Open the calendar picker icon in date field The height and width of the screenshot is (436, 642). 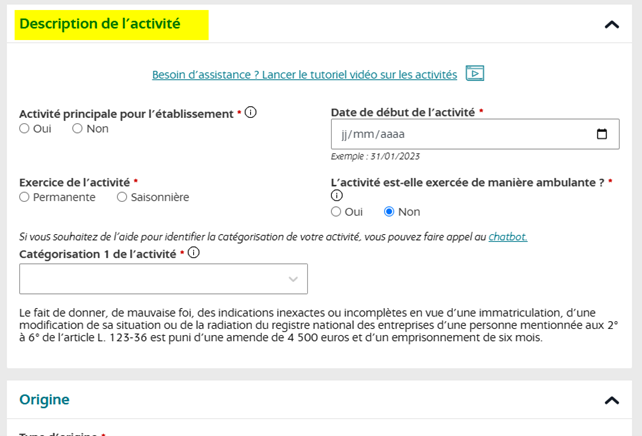602,134
